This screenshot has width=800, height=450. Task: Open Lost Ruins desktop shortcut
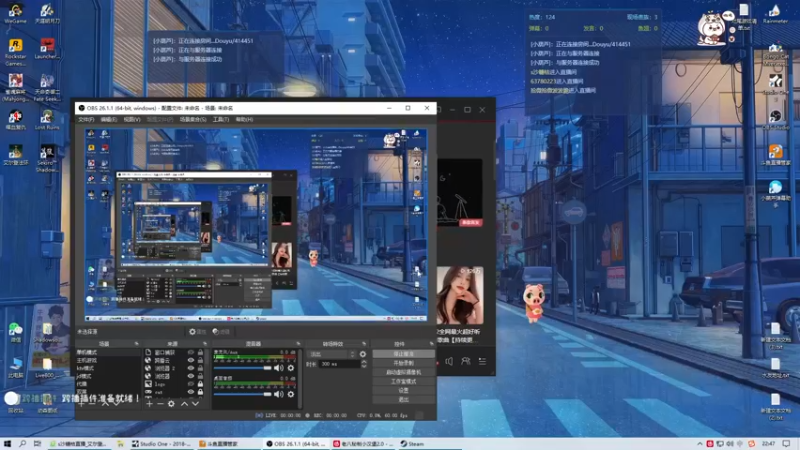[x=47, y=120]
